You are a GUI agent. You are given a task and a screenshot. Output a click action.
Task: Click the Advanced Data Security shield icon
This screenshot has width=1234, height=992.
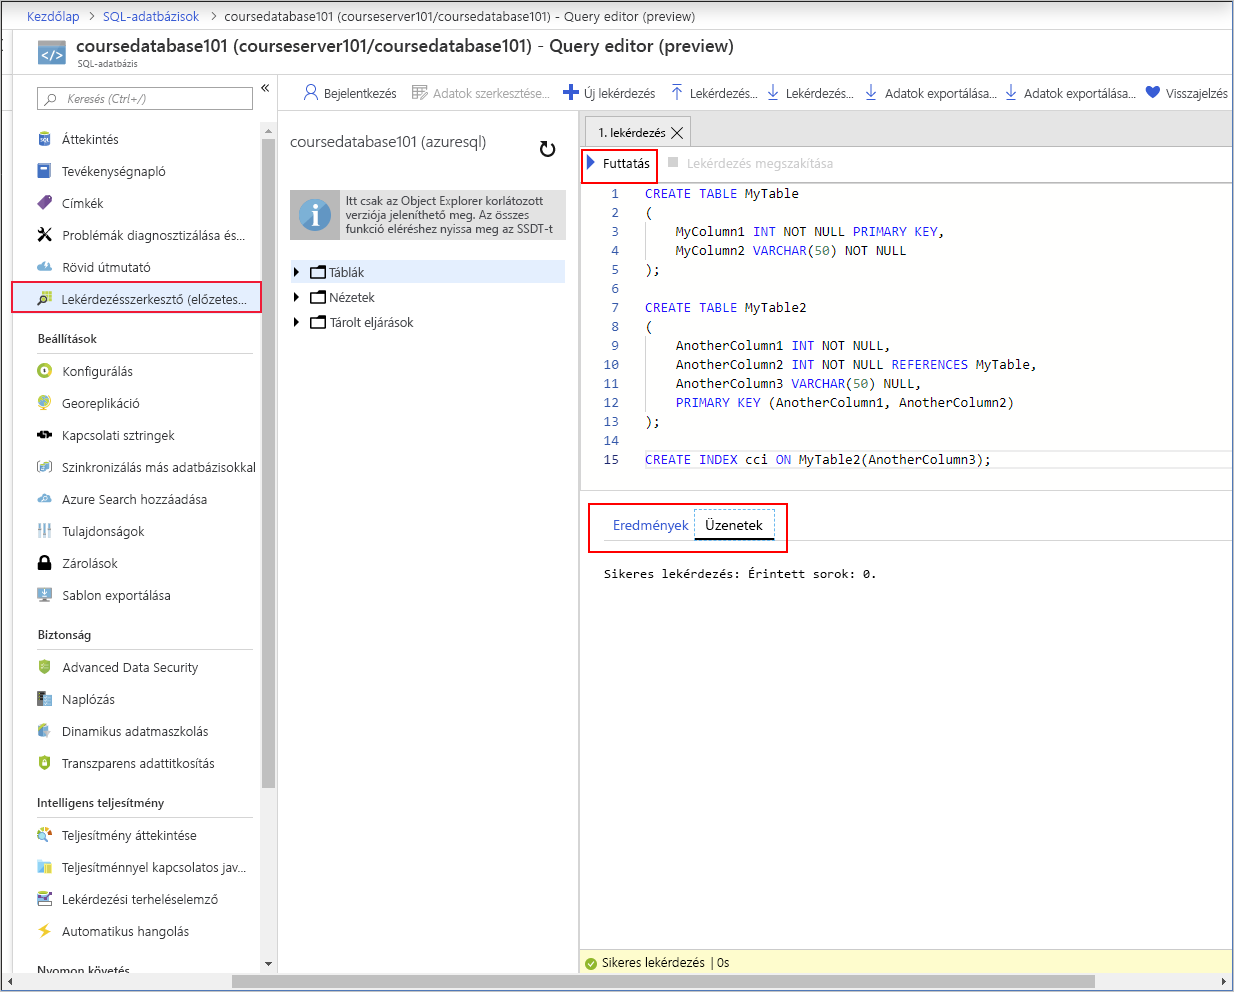(44, 667)
